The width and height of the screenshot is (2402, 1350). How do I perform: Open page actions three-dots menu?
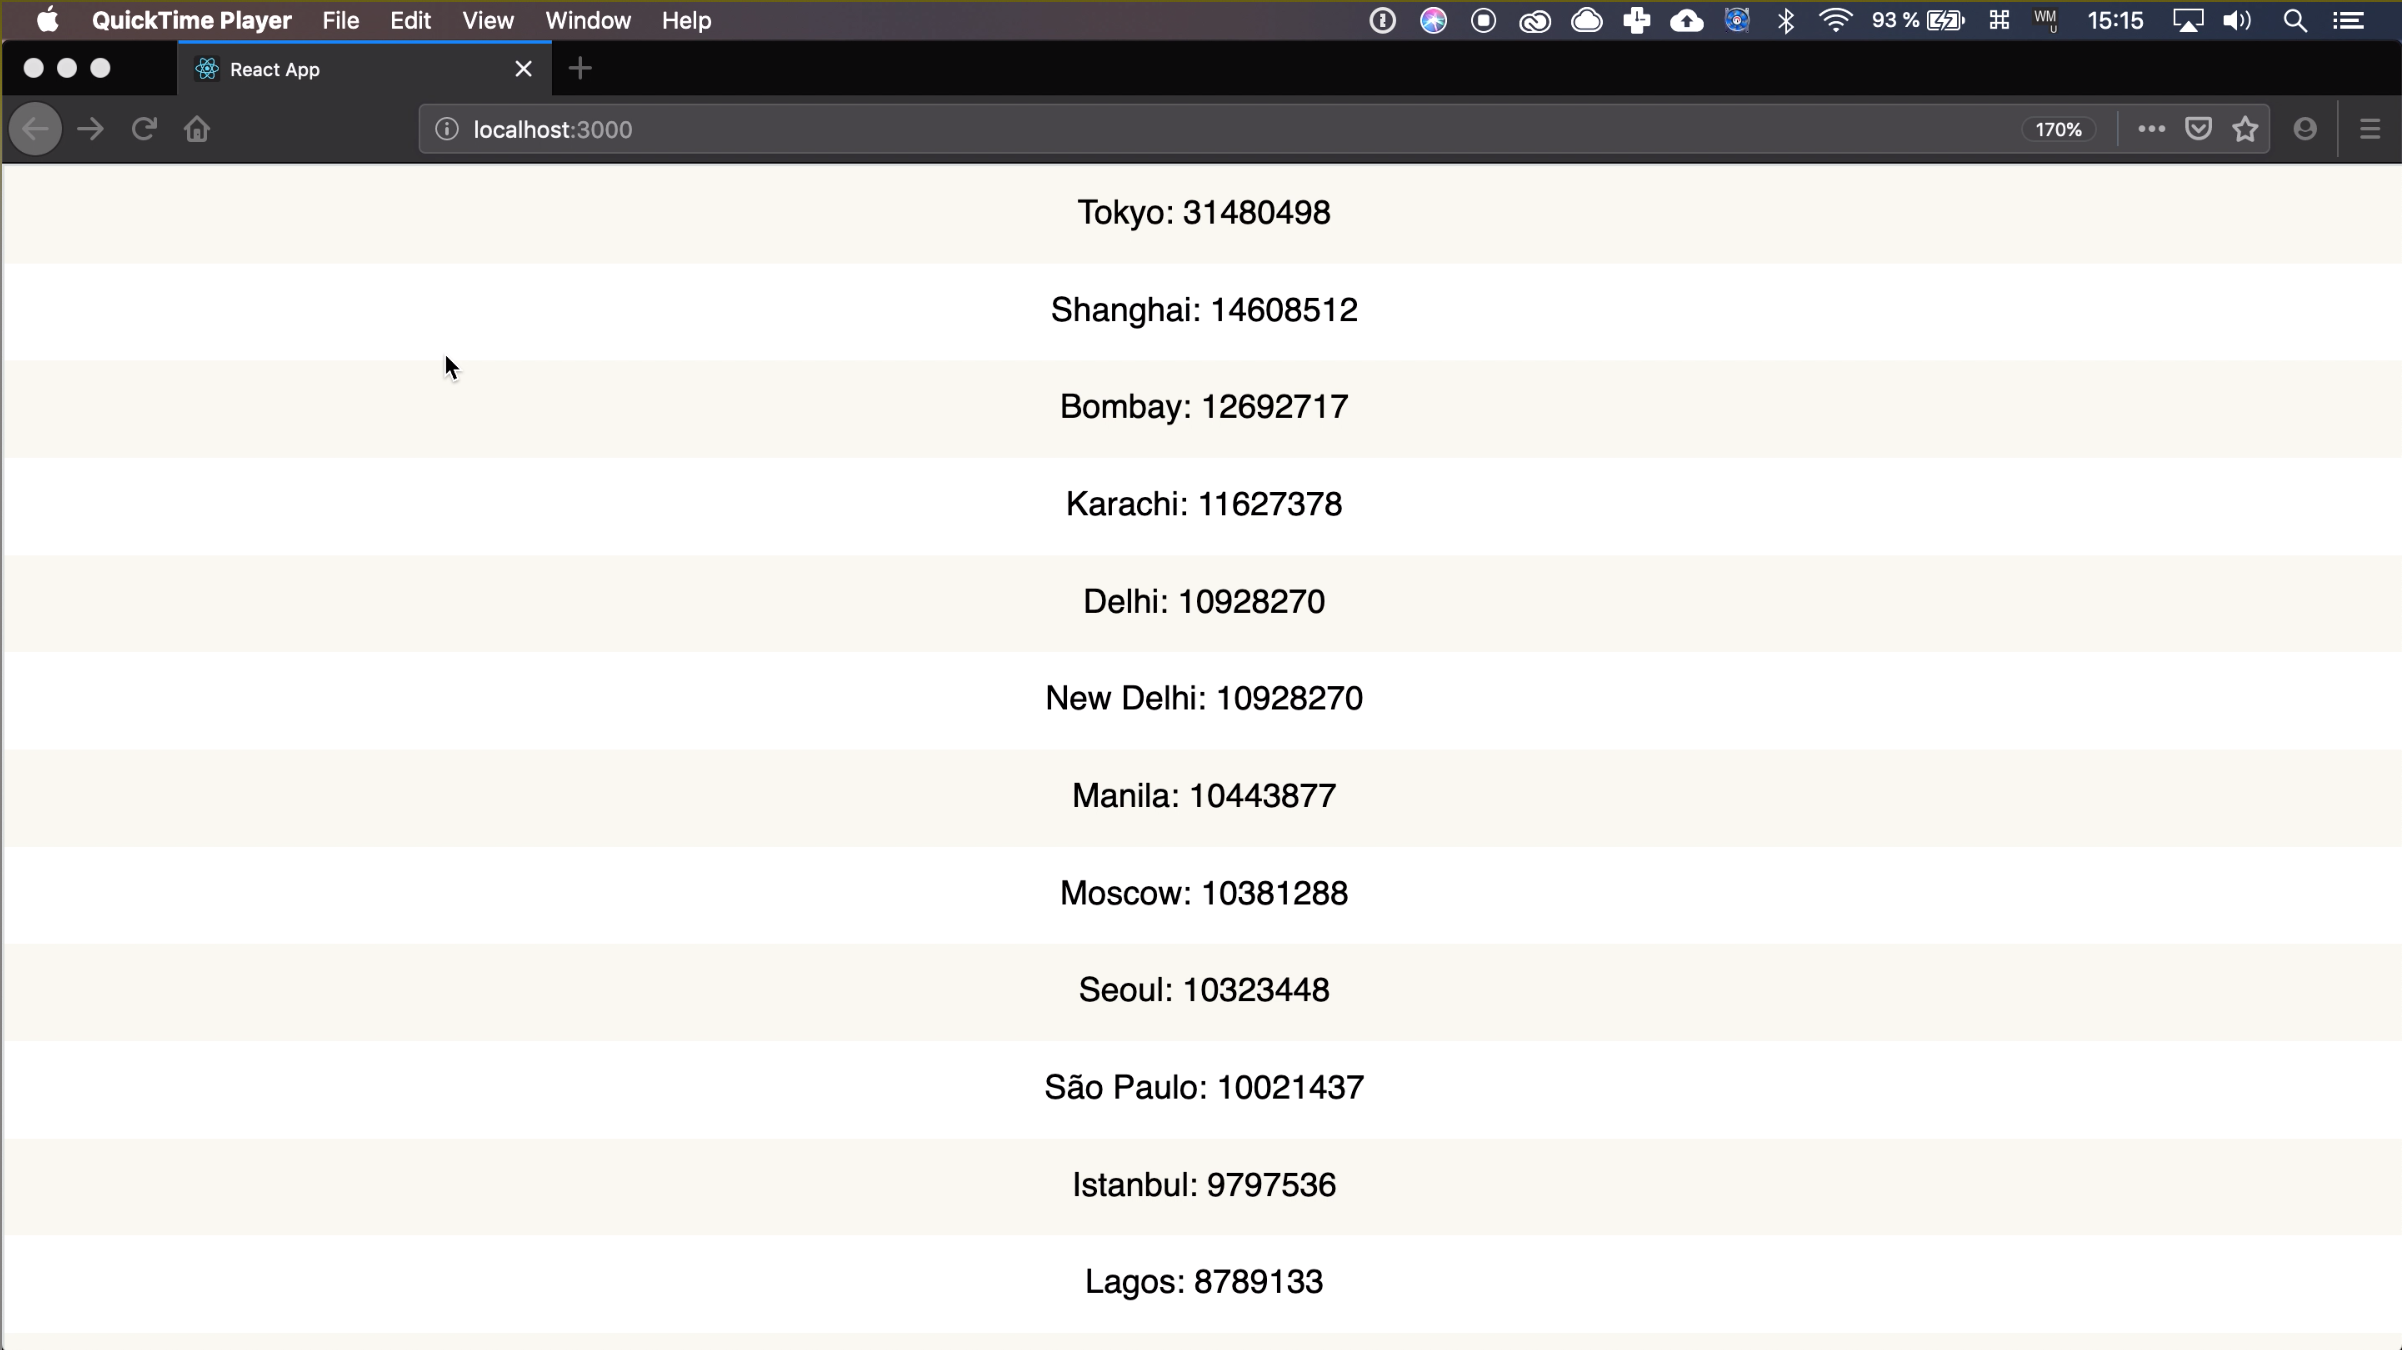point(2151,129)
